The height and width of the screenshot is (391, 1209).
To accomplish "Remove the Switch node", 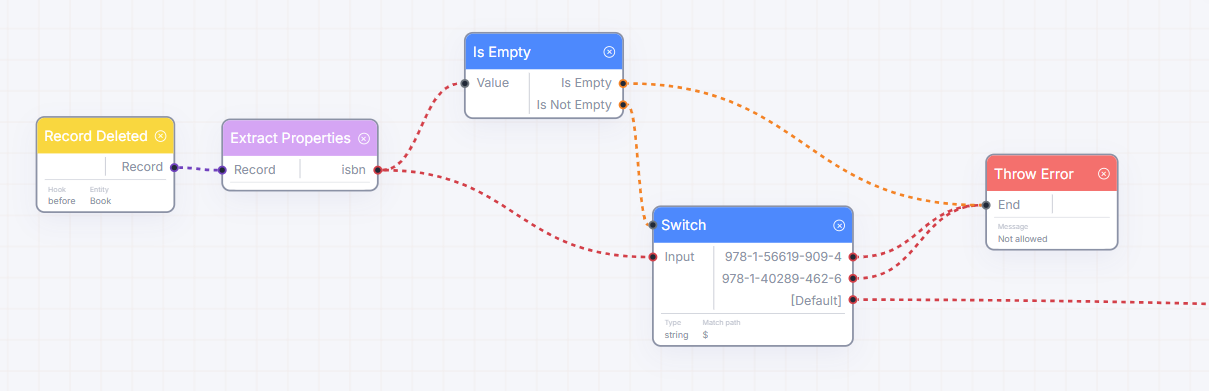I will 839,225.
